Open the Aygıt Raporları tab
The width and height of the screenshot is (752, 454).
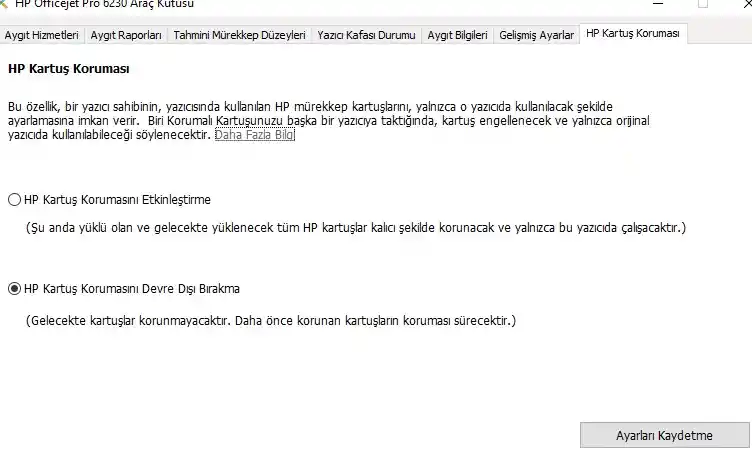(126, 35)
